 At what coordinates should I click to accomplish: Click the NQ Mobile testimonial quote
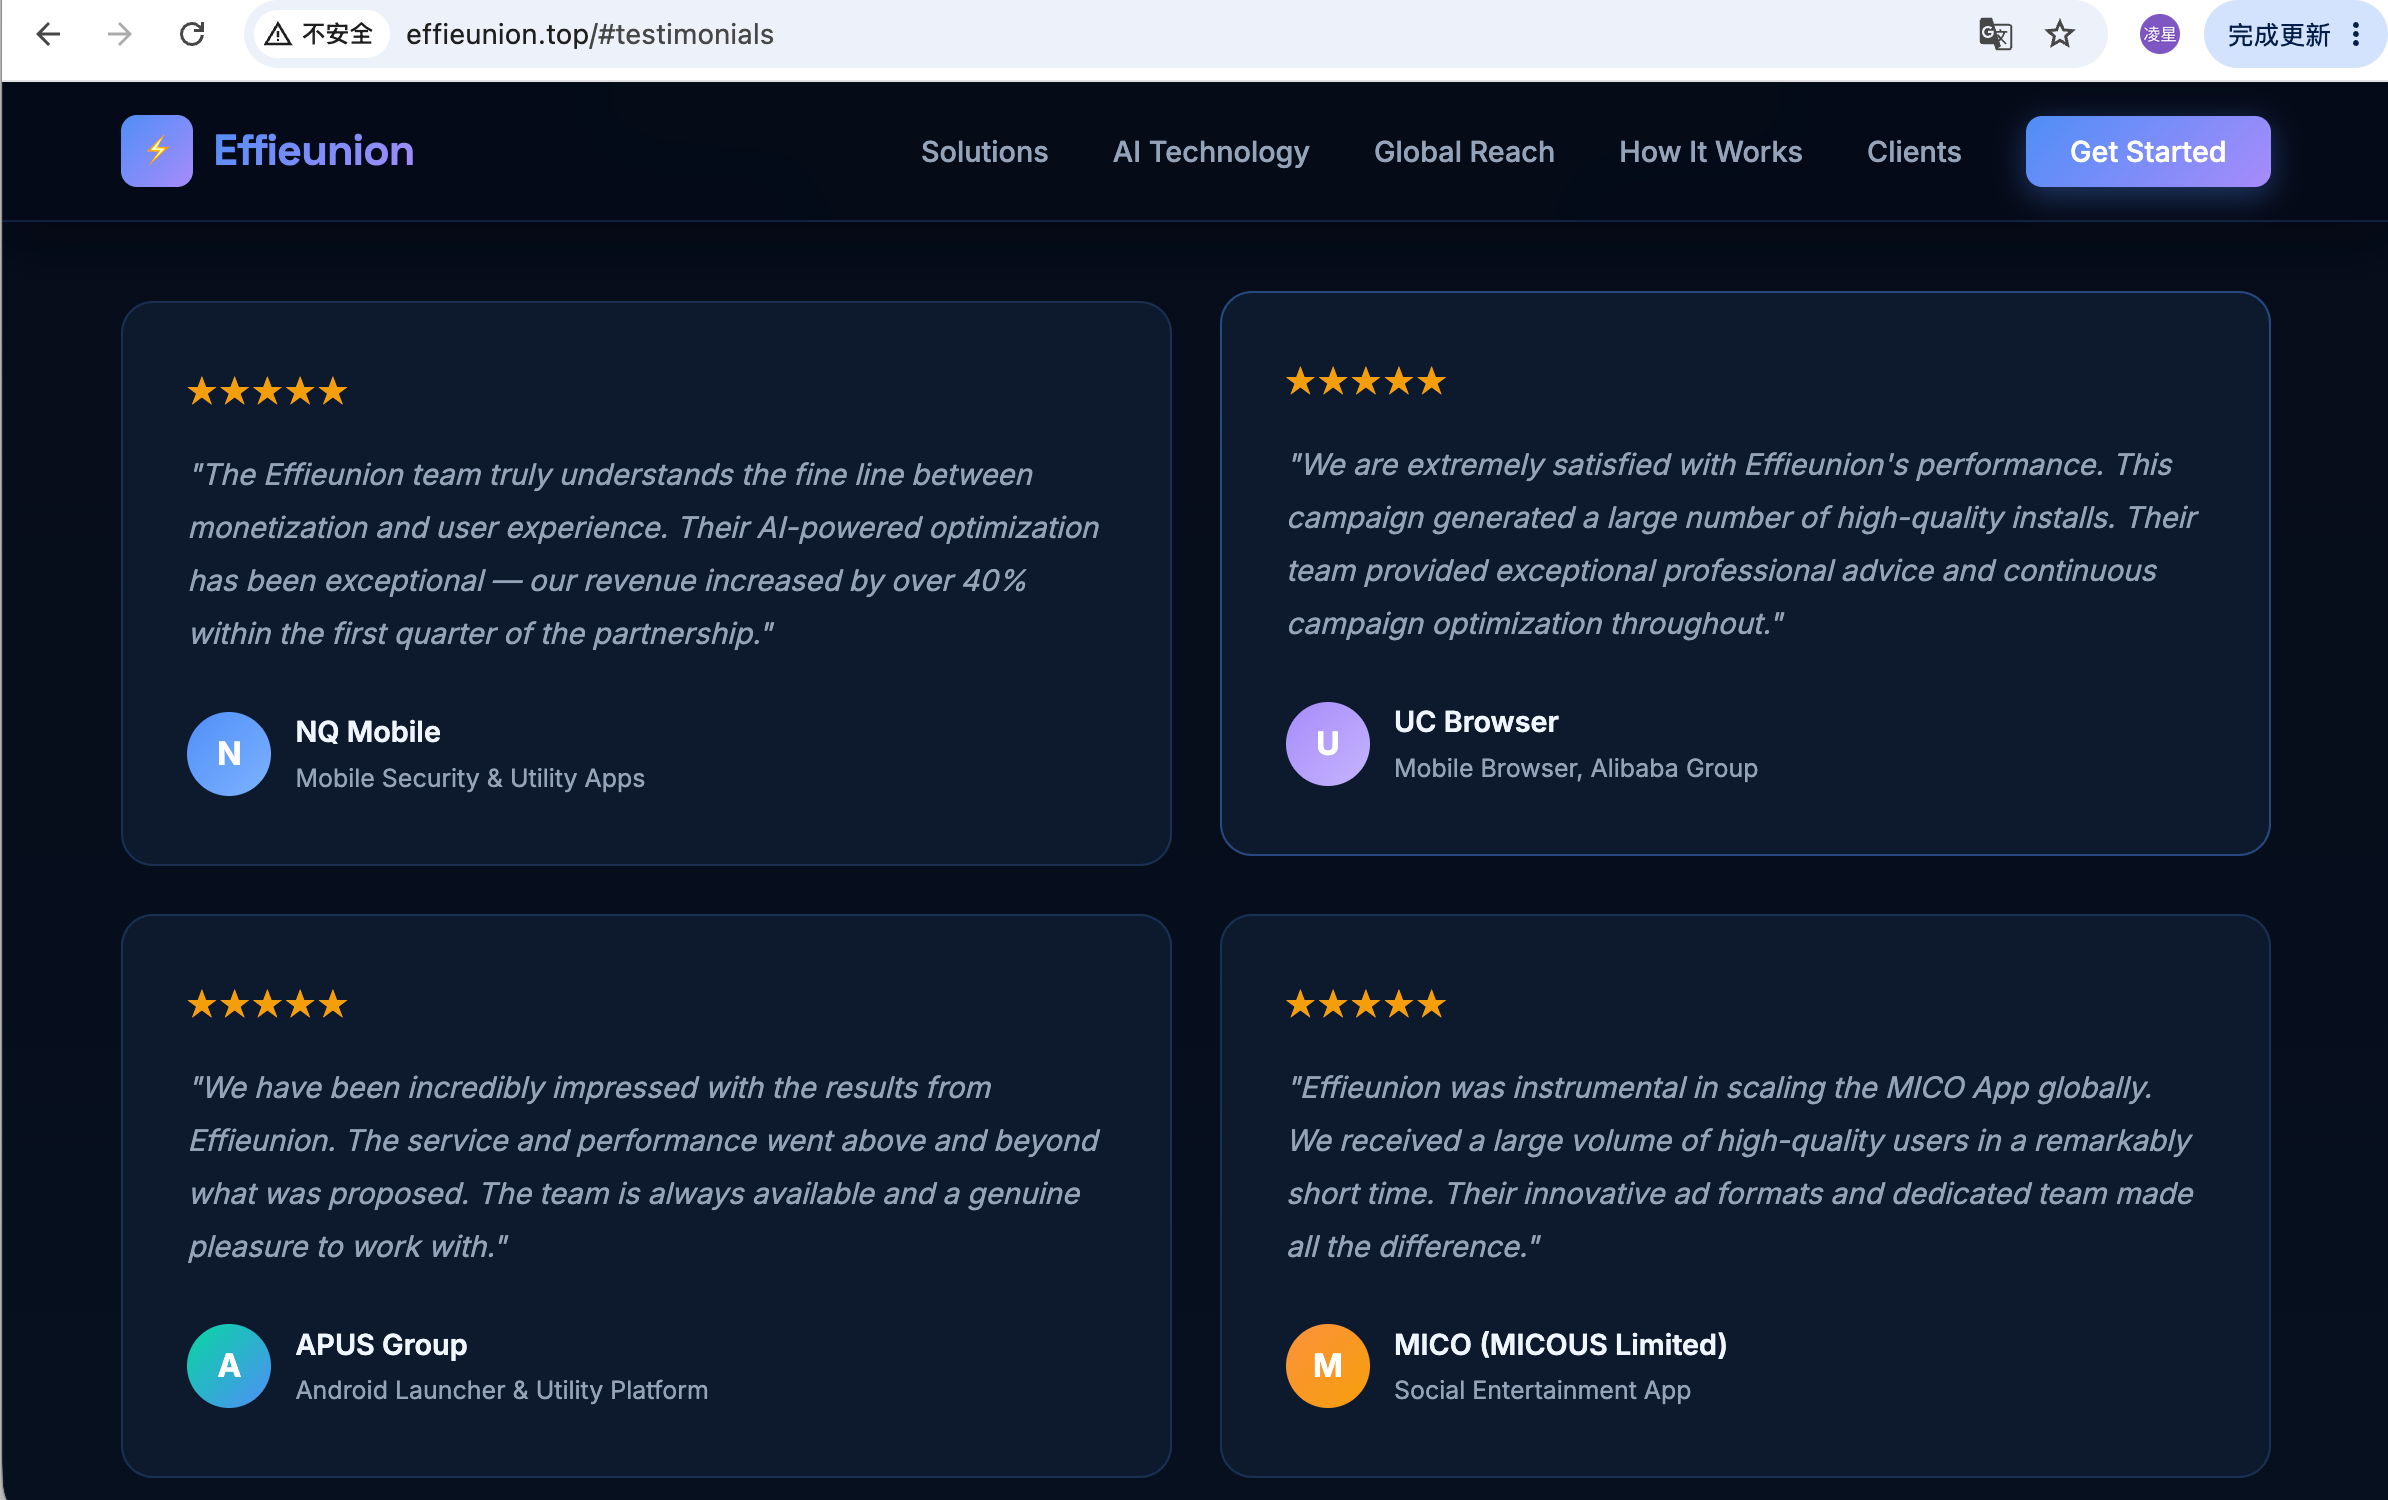pyautogui.click(x=644, y=554)
